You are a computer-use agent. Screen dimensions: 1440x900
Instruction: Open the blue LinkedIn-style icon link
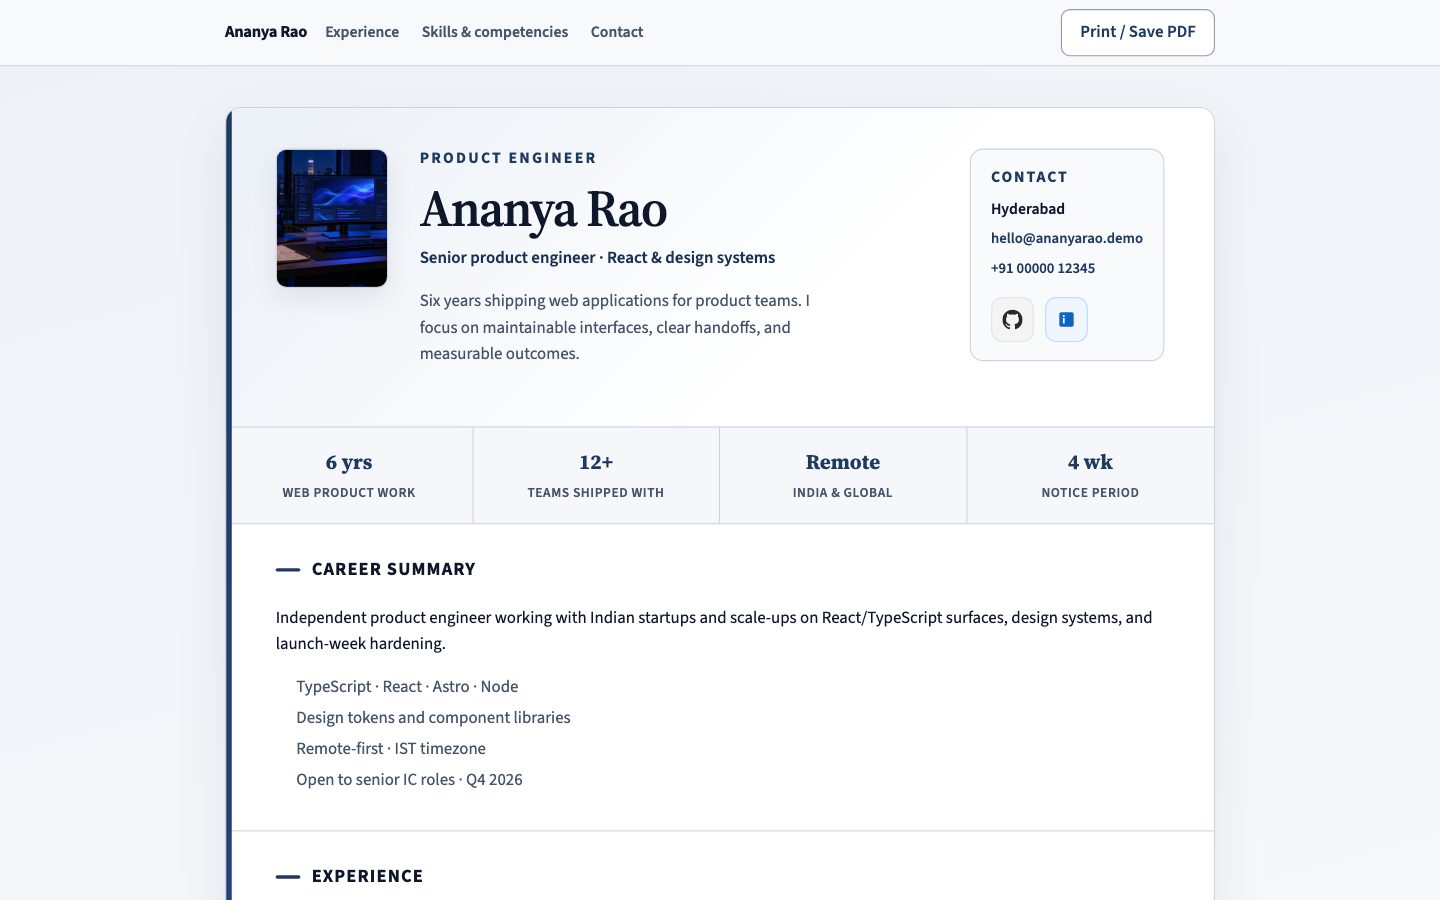tap(1066, 320)
